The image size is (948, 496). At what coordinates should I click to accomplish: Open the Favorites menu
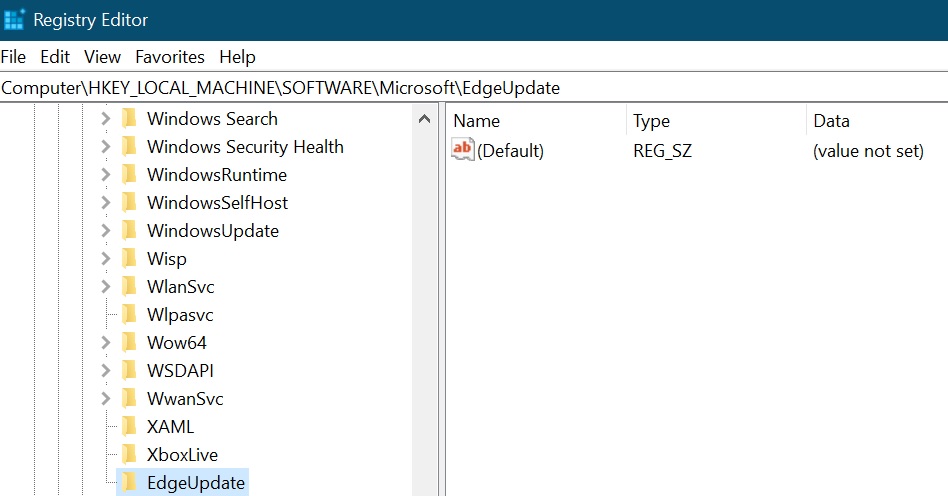tap(170, 57)
